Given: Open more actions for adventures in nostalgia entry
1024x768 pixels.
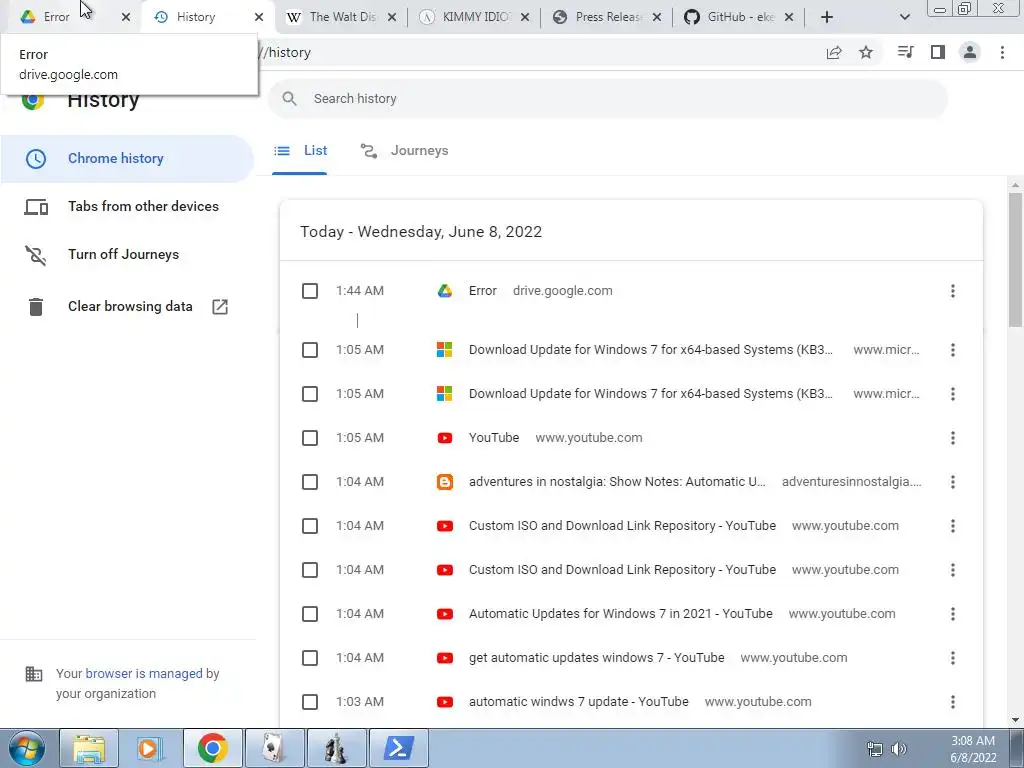Looking at the screenshot, I should tap(953, 482).
